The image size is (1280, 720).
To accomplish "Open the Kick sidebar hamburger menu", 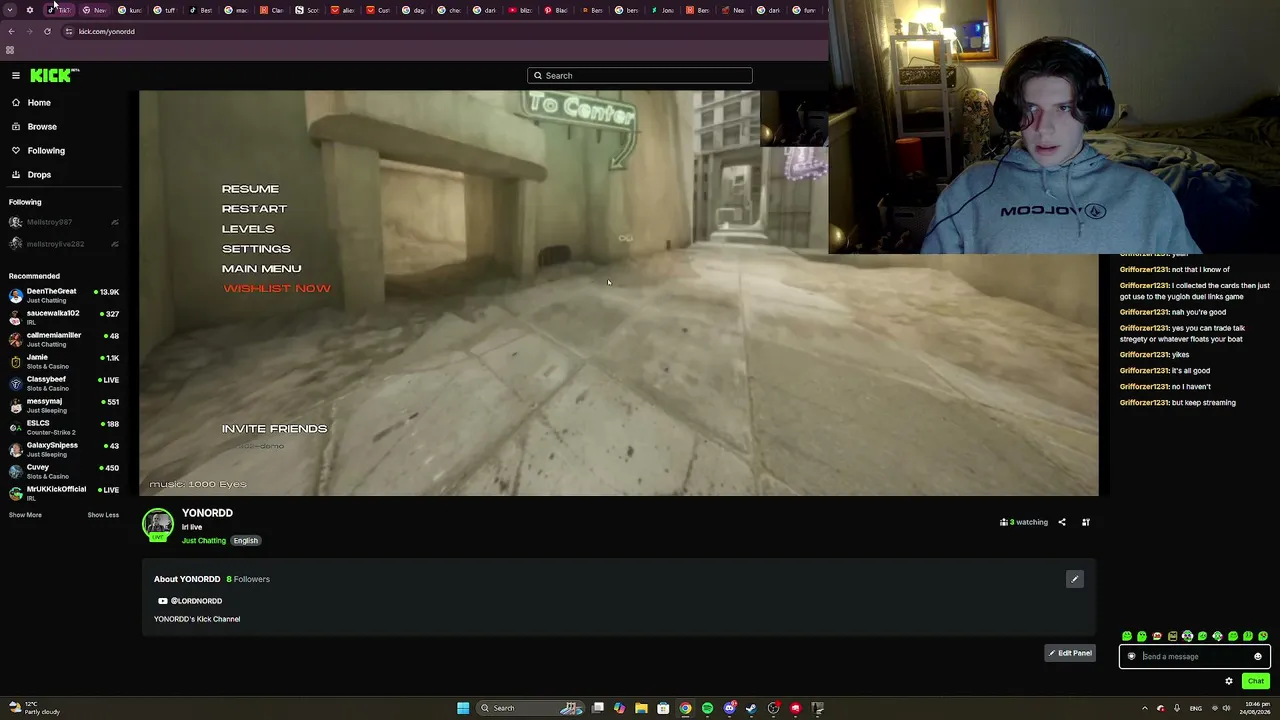I will 16,75.
